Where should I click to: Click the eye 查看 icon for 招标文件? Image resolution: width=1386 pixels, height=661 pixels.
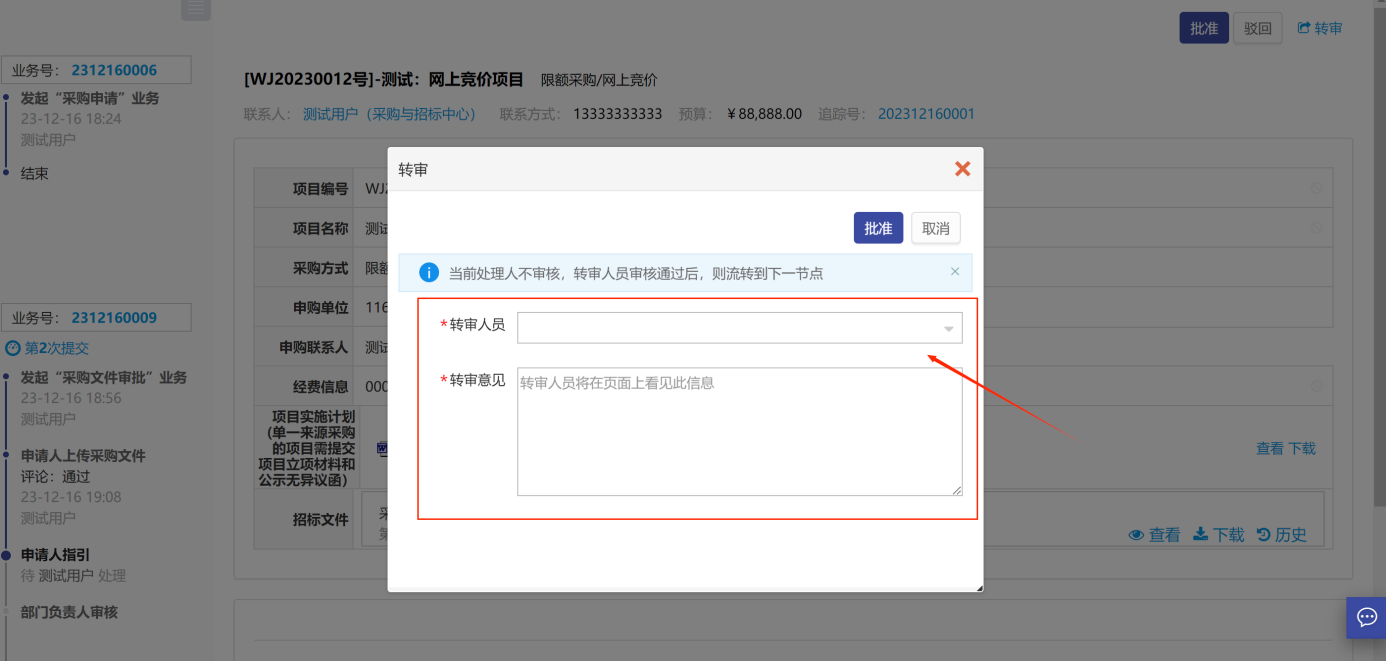point(1136,535)
